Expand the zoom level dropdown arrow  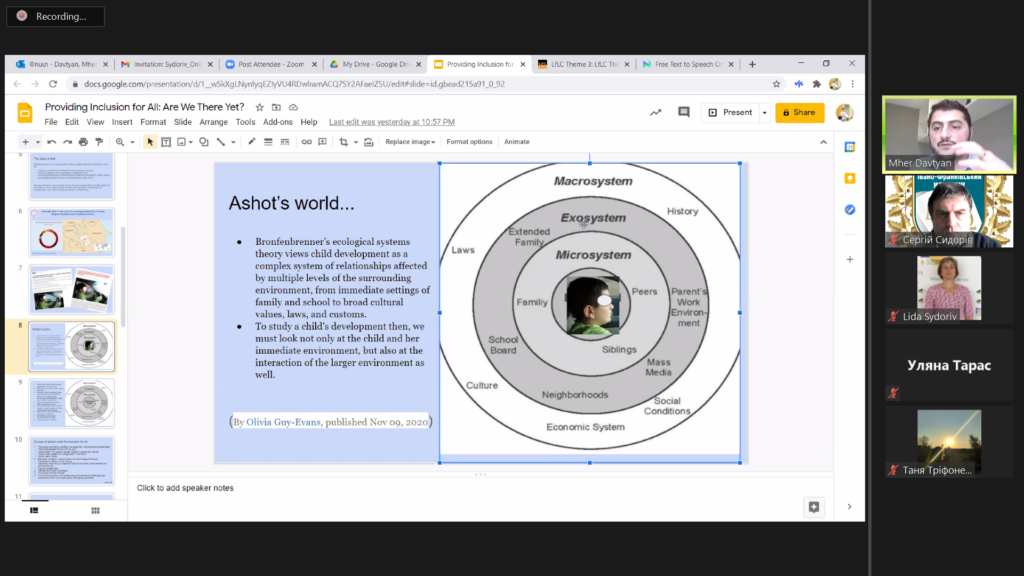(x=133, y=142)
